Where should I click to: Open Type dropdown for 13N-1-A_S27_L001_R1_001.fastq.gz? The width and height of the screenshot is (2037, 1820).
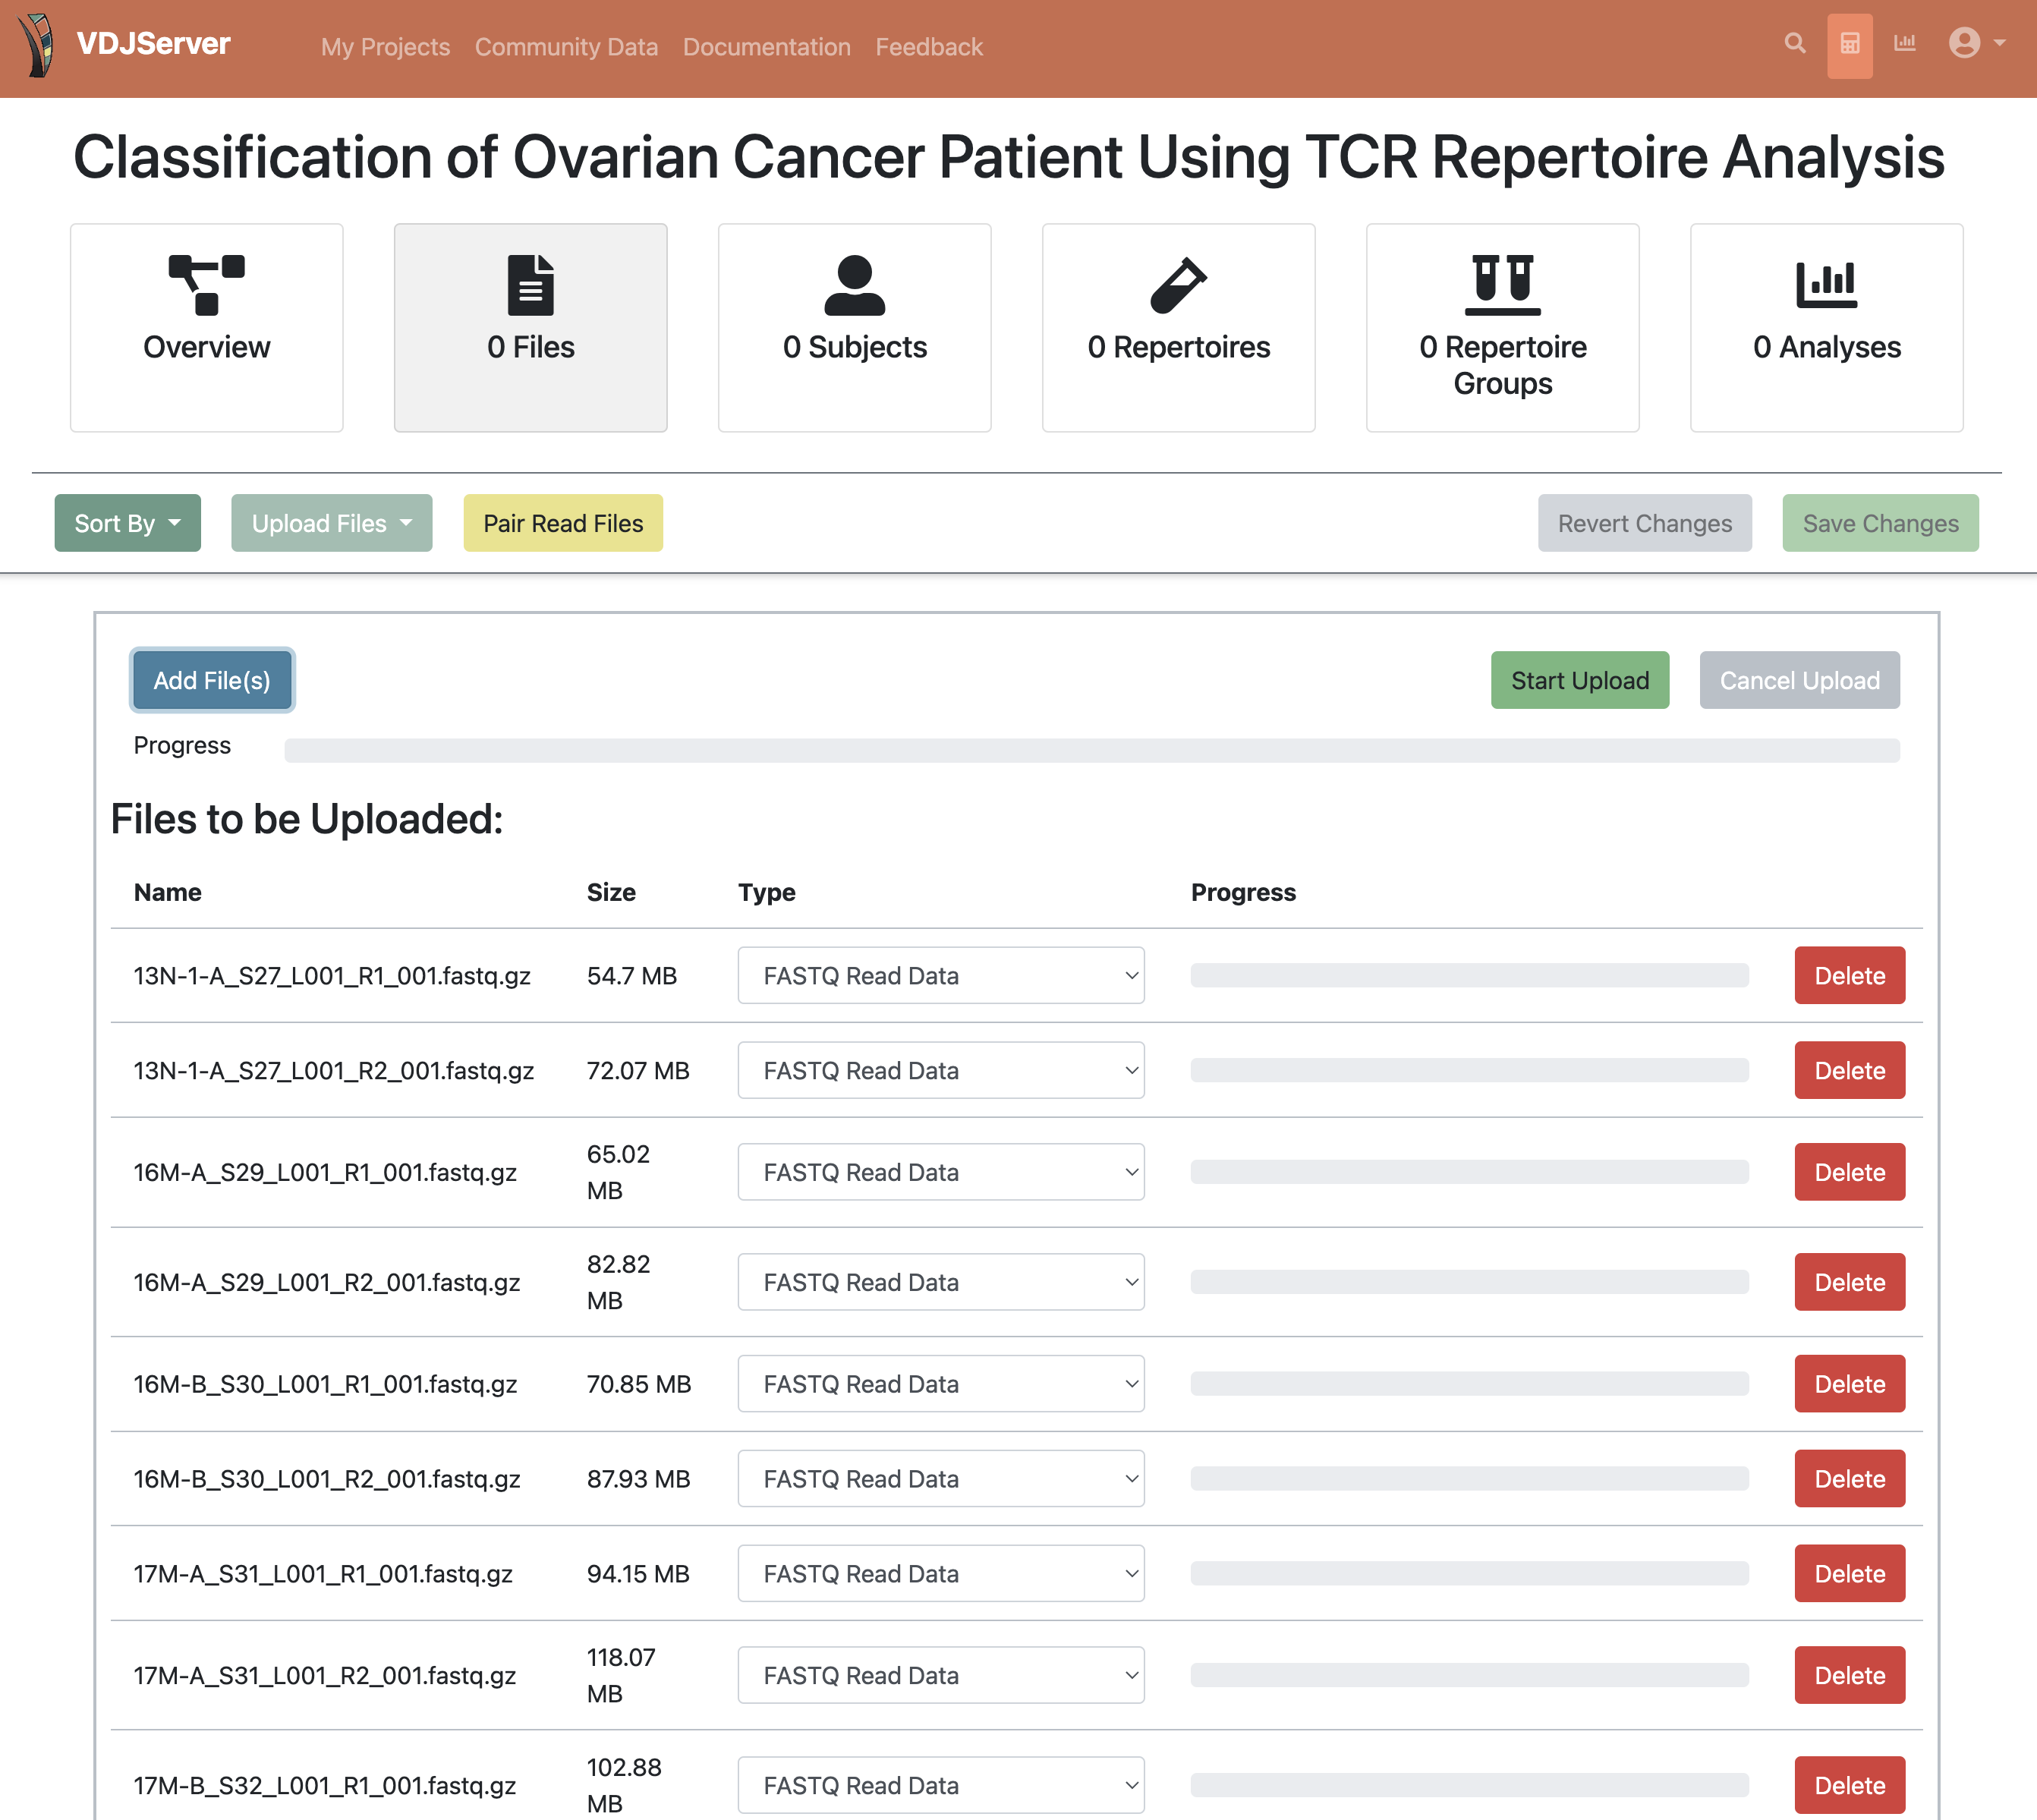point(941,975)
